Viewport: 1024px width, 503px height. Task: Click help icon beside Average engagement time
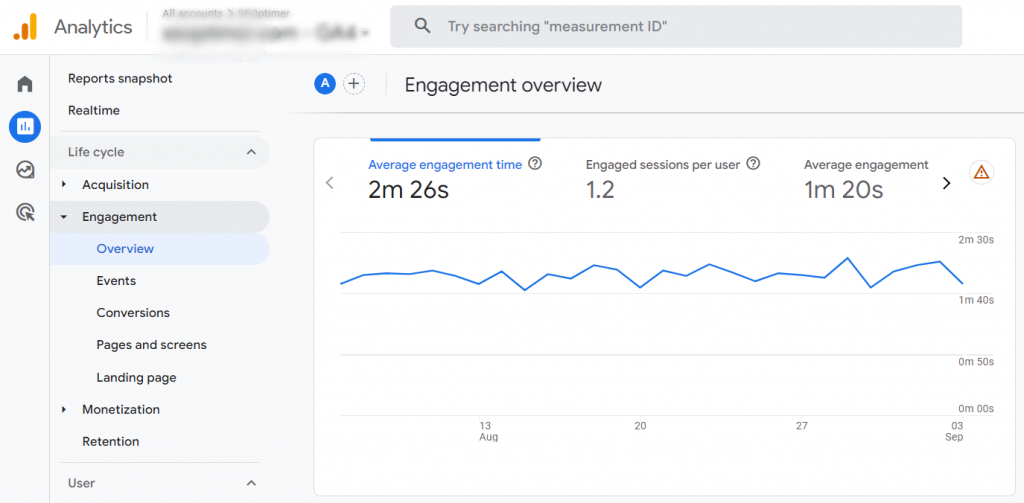pyautogui.click(x=535, y=164)
